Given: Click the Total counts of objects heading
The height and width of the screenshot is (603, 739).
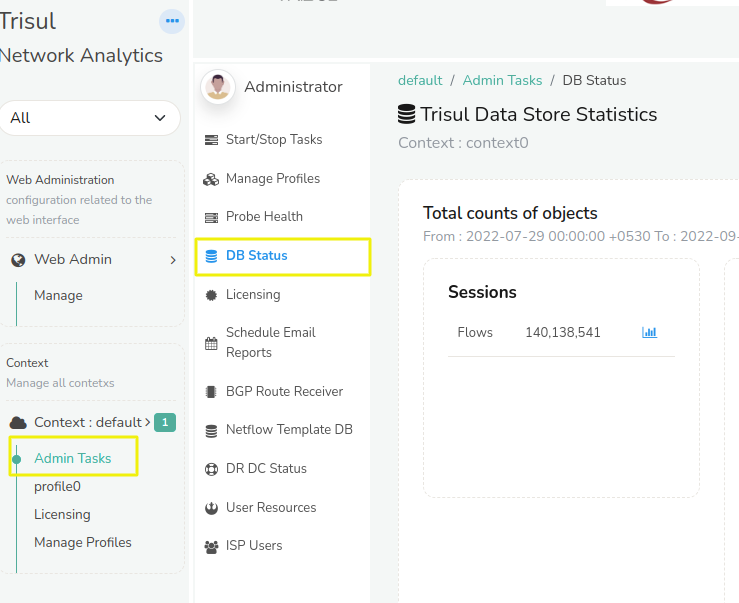Looking at the screenshot, I should (510, 213).
